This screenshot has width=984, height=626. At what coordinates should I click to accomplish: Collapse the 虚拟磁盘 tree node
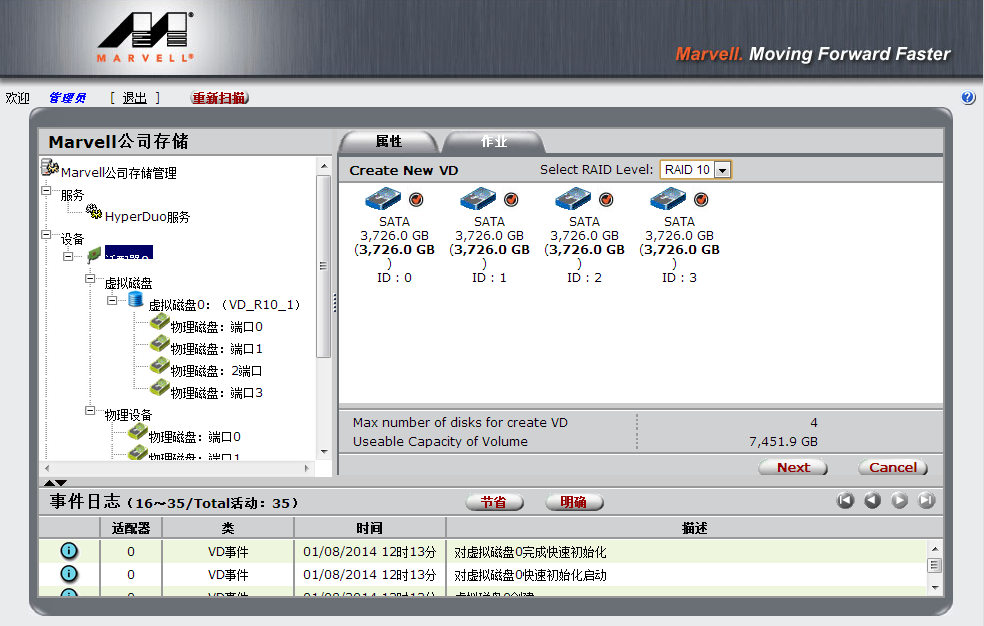tap(90, 278)
